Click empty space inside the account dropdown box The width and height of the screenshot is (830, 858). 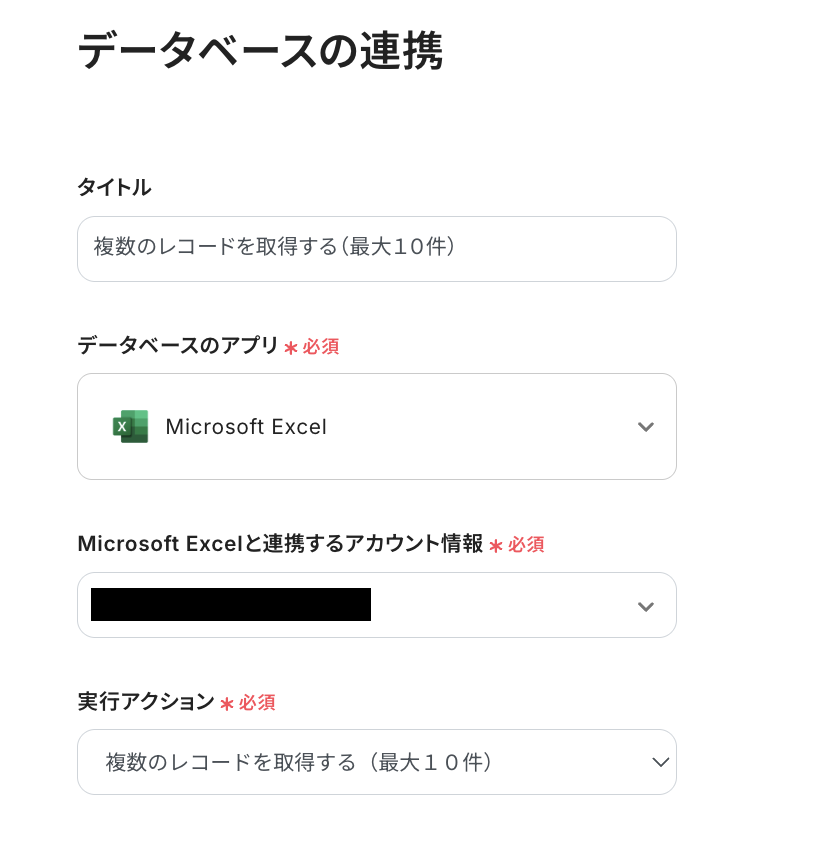500,605
